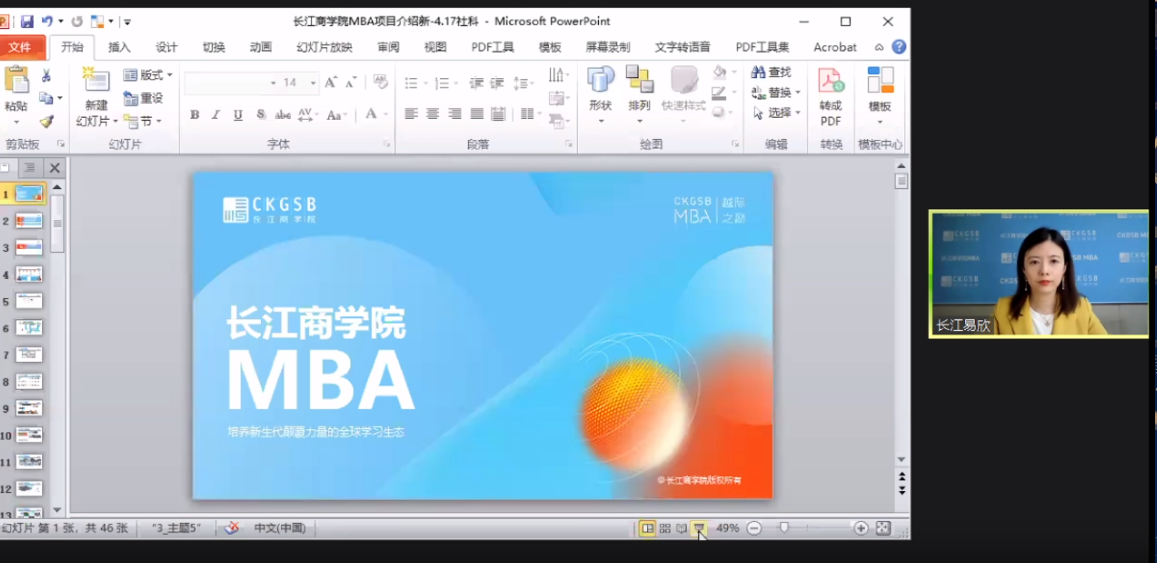
Task: Switch to the Transitions (切换) tab
Action: coord(213,47)
